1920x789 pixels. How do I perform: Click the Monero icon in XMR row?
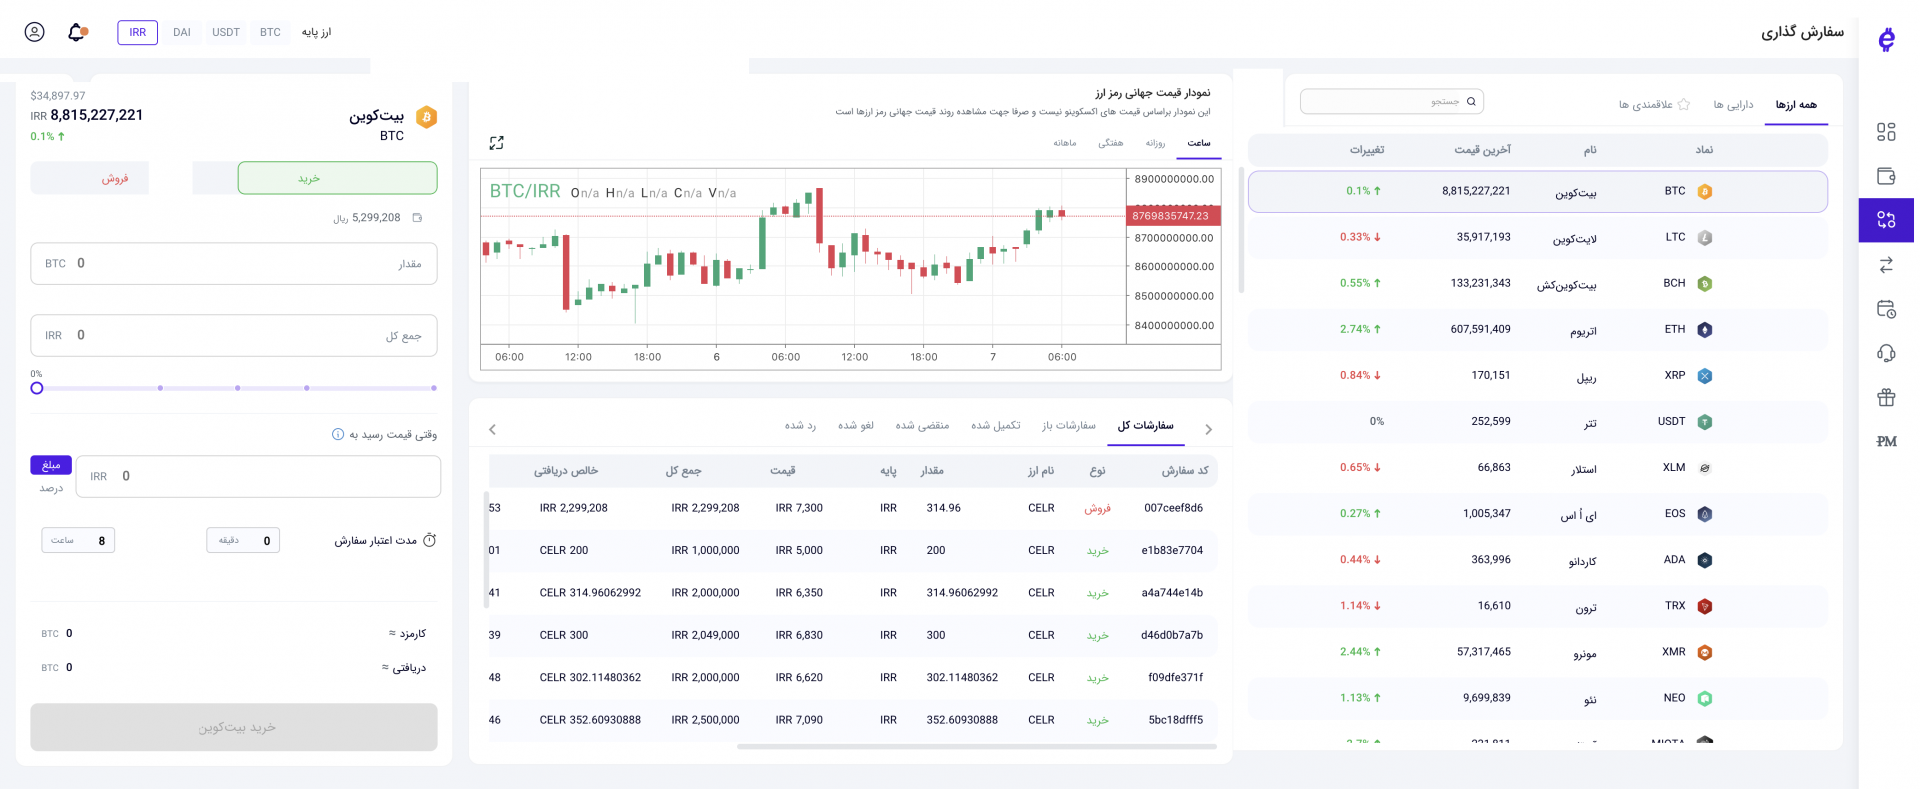(1705, 652)
